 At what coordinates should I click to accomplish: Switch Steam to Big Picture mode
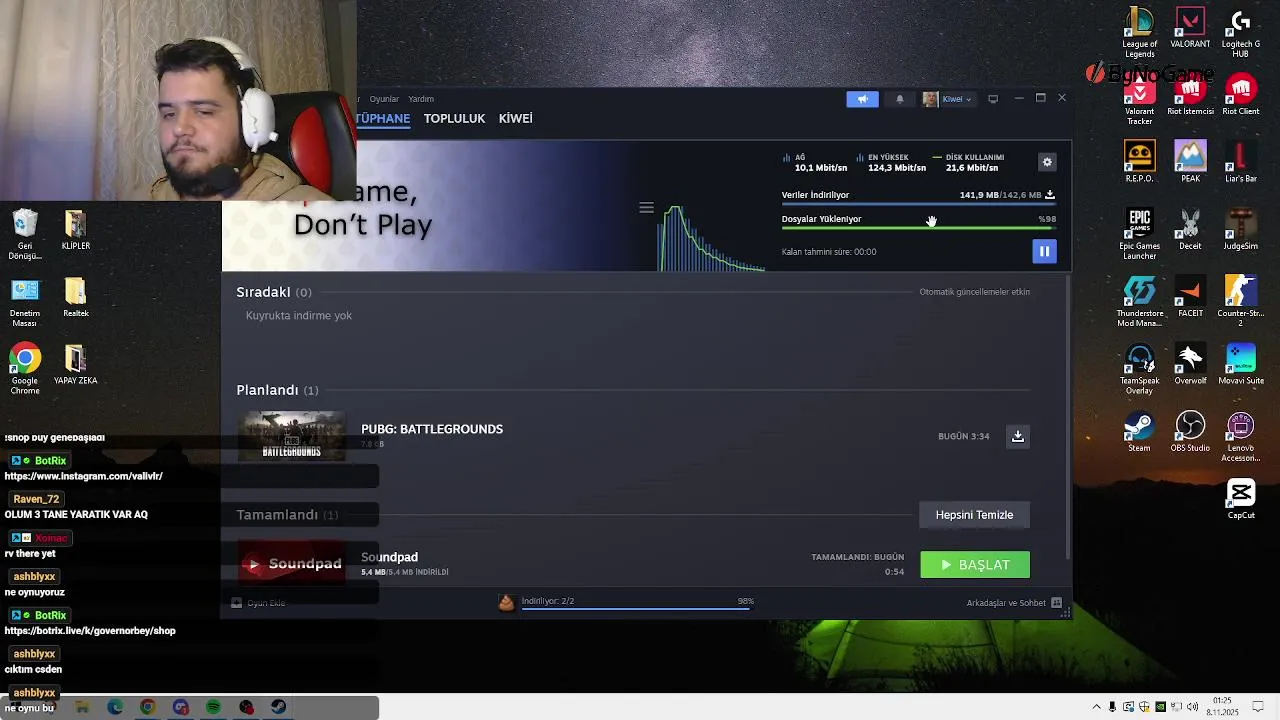pos(993,99)
